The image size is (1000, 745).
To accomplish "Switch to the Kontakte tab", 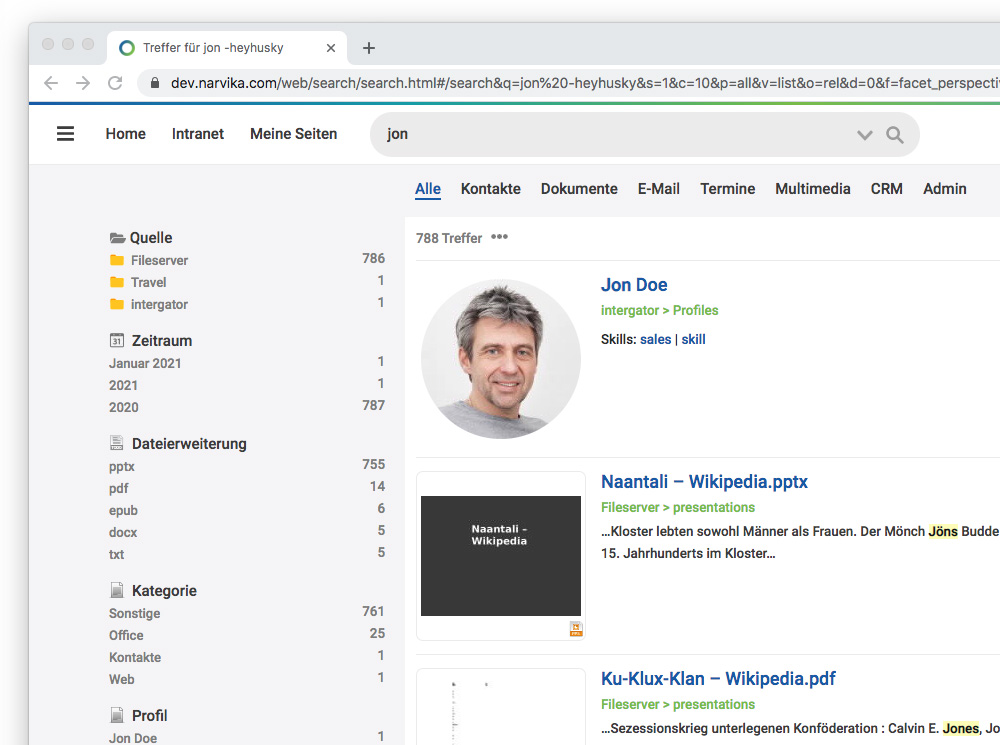I will click(x=490, y=189).
